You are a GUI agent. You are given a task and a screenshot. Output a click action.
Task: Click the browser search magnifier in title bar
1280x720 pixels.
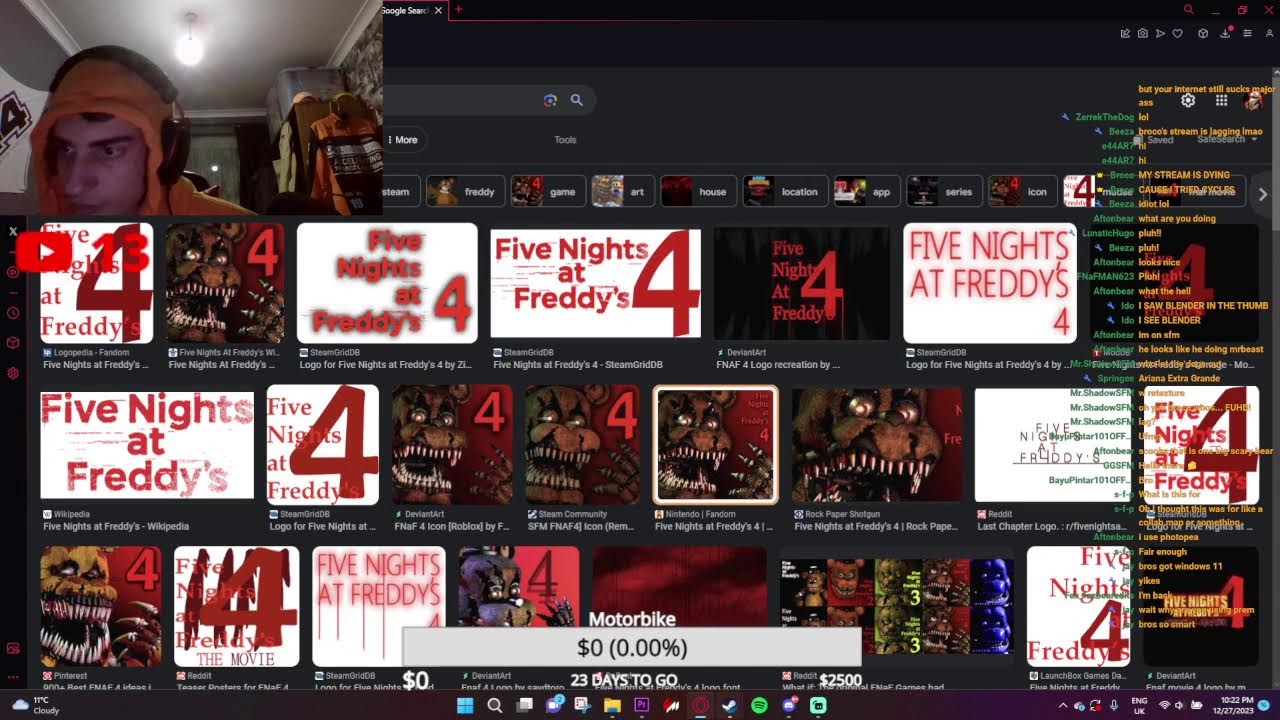tap(1188, 10)
